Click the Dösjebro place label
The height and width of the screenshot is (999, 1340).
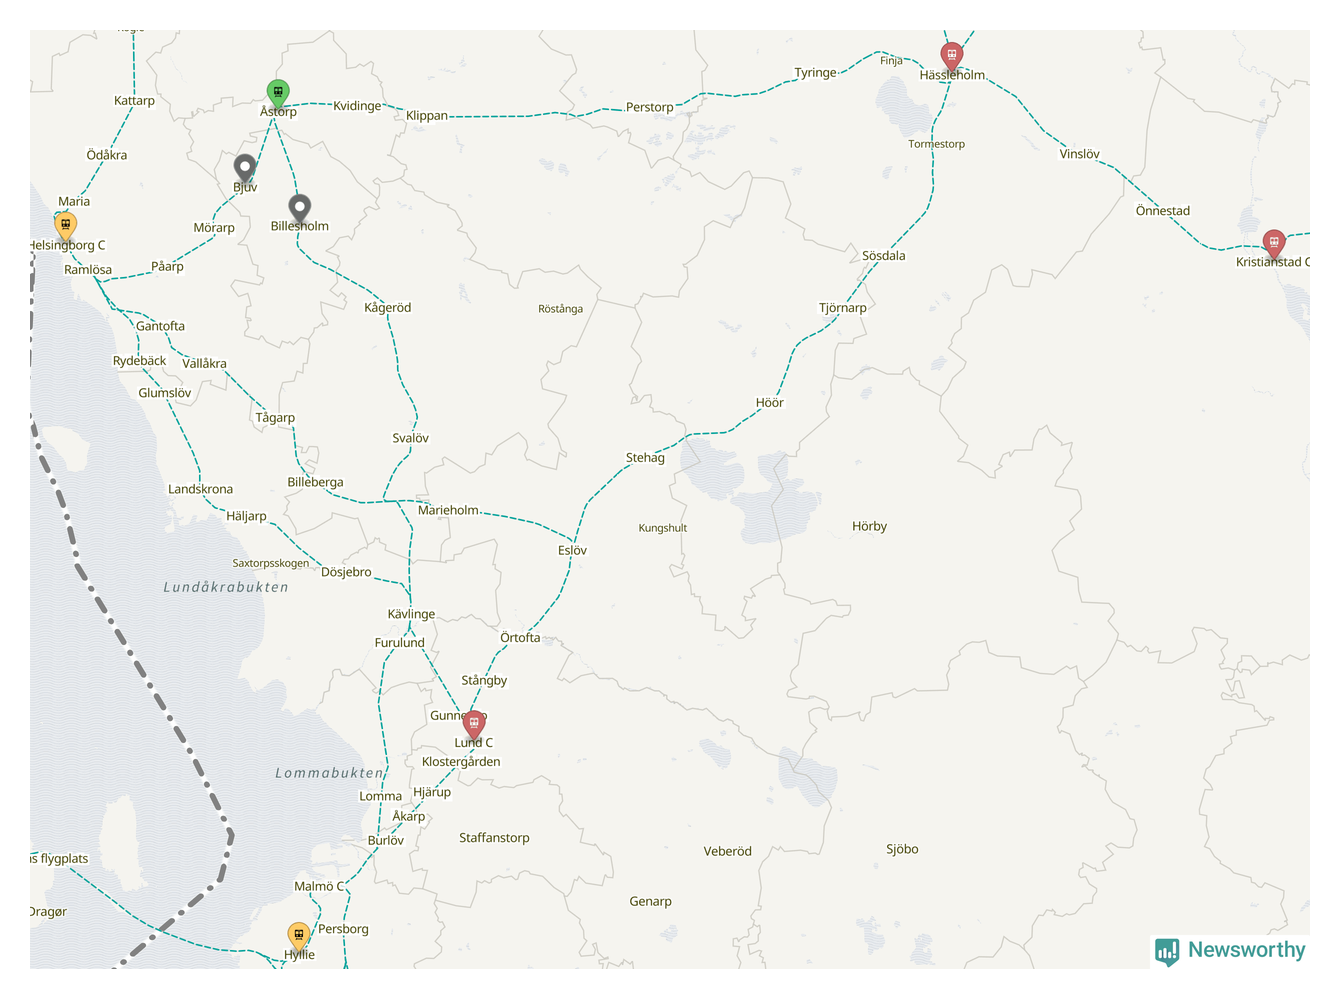click(x=346, y=572)
